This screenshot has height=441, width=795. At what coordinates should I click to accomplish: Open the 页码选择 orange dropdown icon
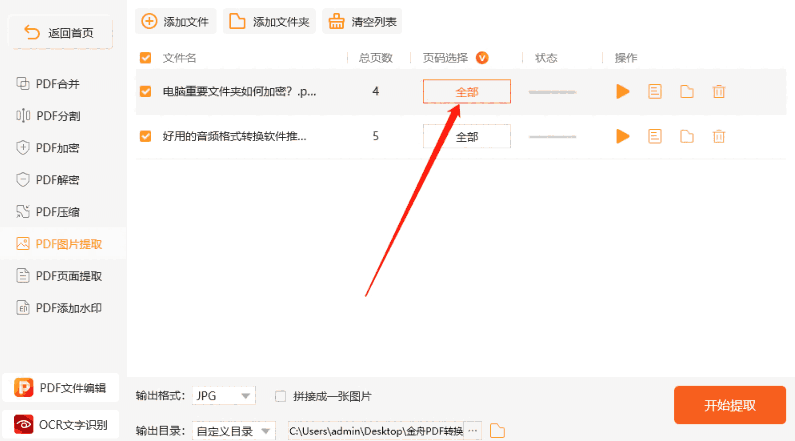click(x=482, y=58)
